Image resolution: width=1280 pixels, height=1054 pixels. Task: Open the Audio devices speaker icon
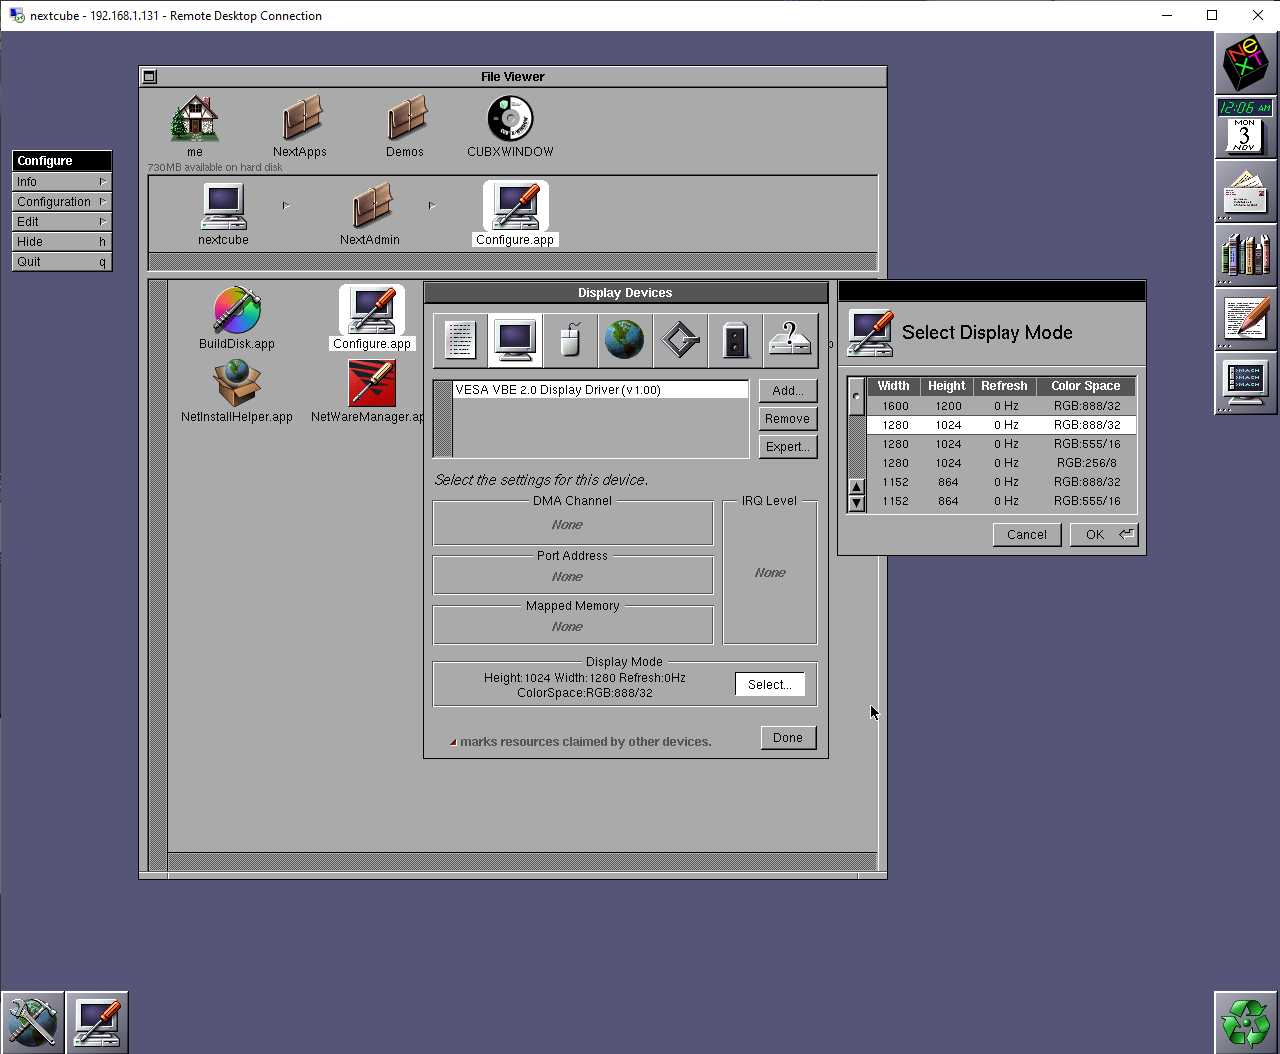(x=735, y=340)
